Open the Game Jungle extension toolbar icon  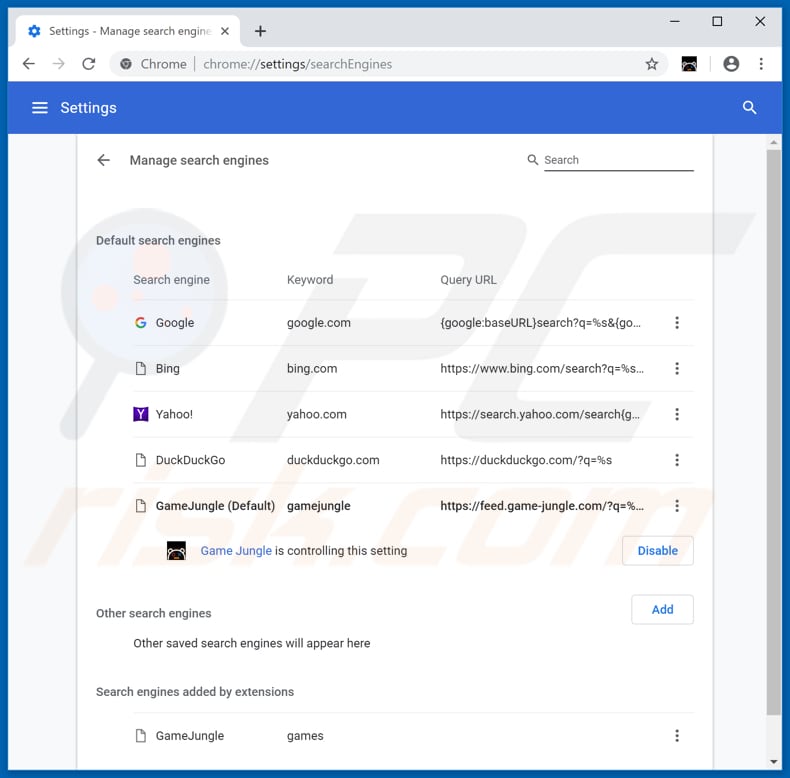689,64
